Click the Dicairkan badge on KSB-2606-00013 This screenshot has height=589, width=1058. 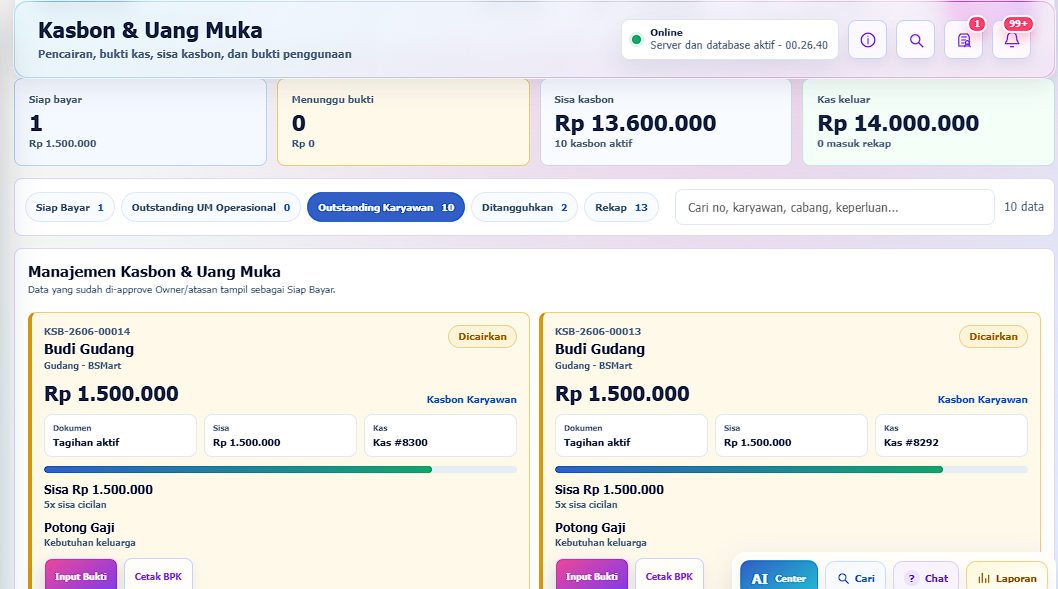pyautogui.click(x=993, y=336)
